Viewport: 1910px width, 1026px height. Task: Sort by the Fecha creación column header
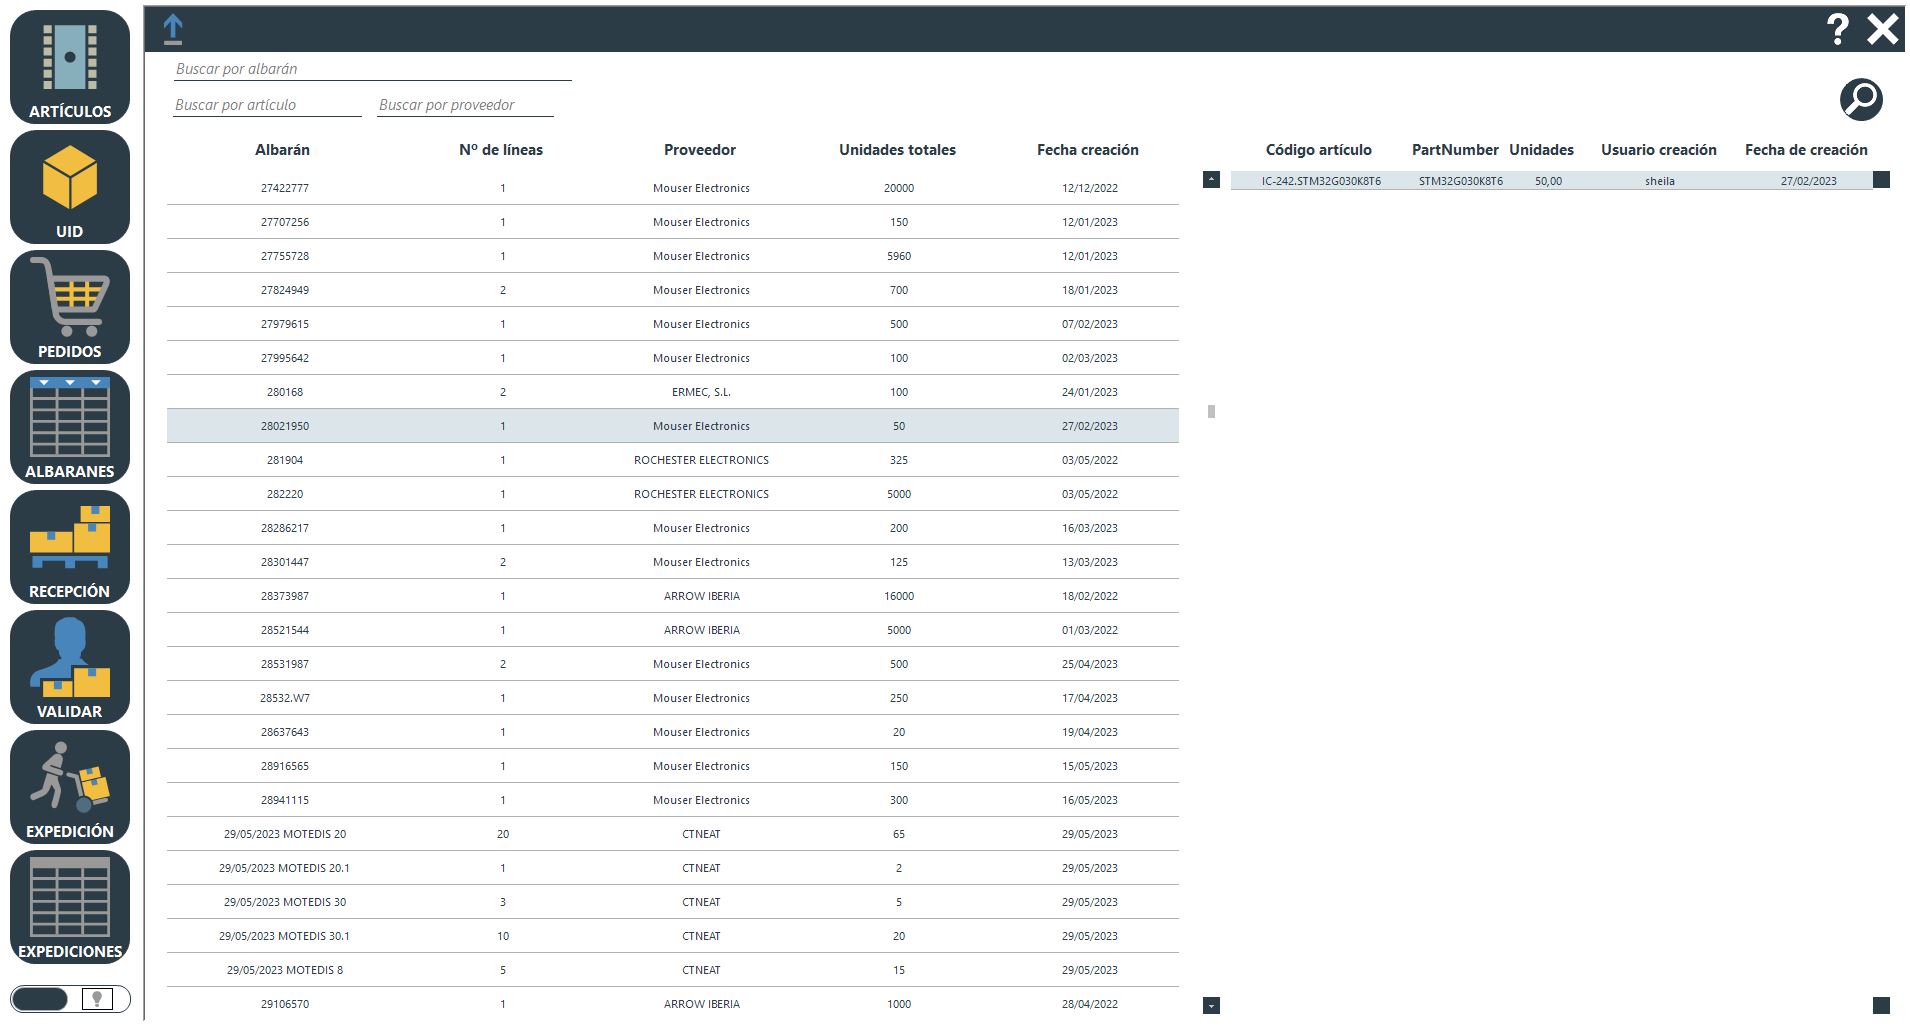[1087, 150]
